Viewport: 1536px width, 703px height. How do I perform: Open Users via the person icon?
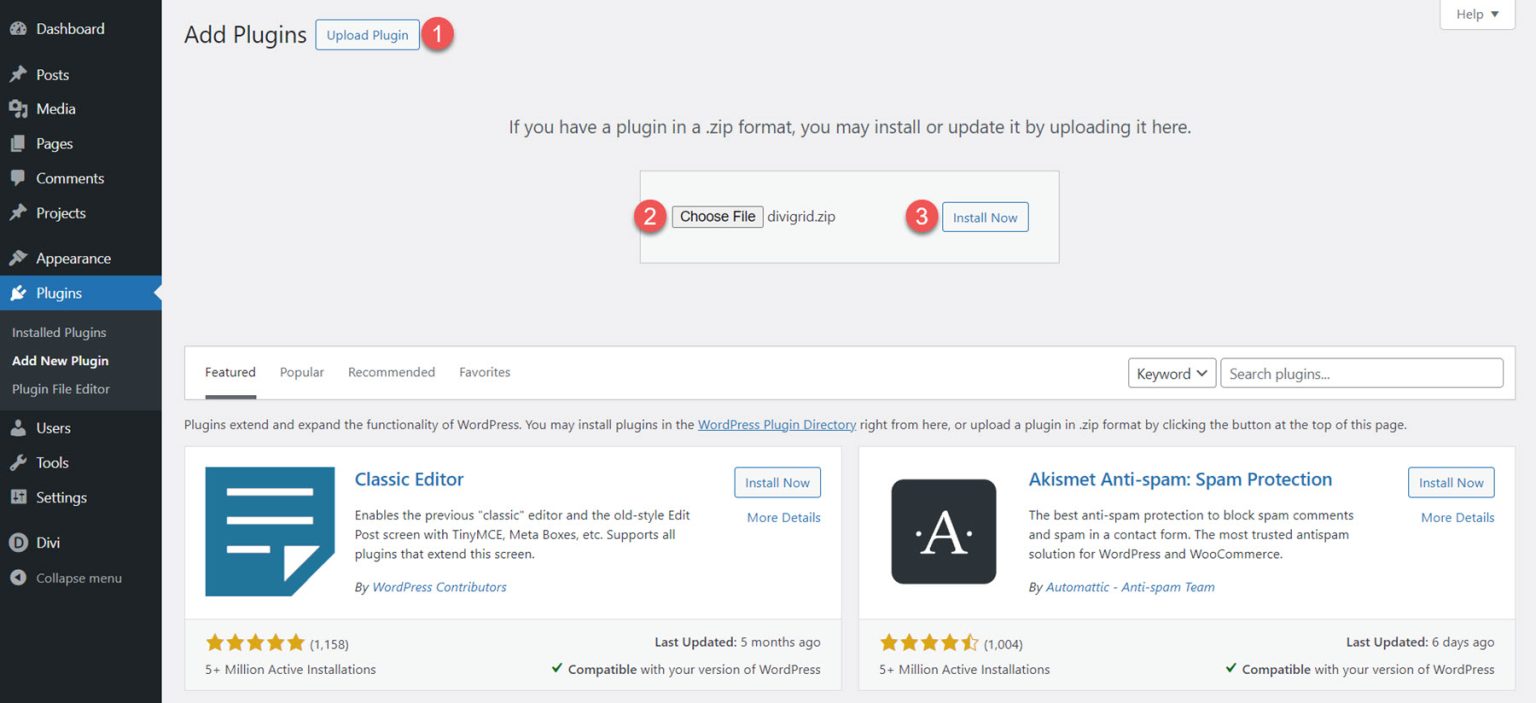click(x=20, y=427)
